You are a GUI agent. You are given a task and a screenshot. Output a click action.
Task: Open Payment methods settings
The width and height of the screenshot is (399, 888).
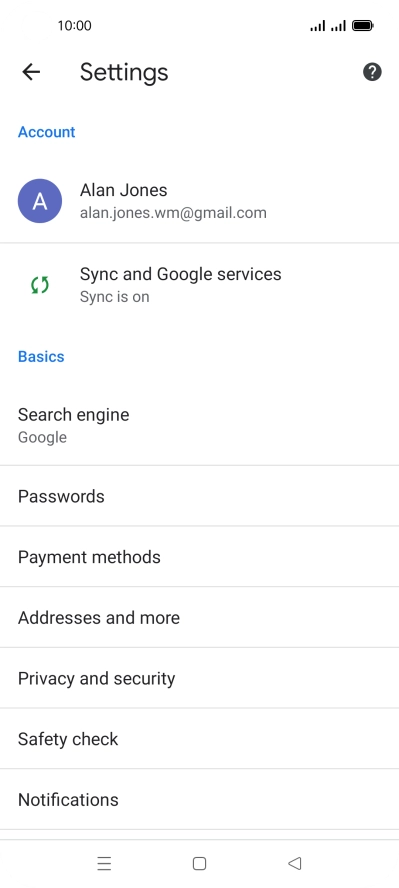point(199,557)
